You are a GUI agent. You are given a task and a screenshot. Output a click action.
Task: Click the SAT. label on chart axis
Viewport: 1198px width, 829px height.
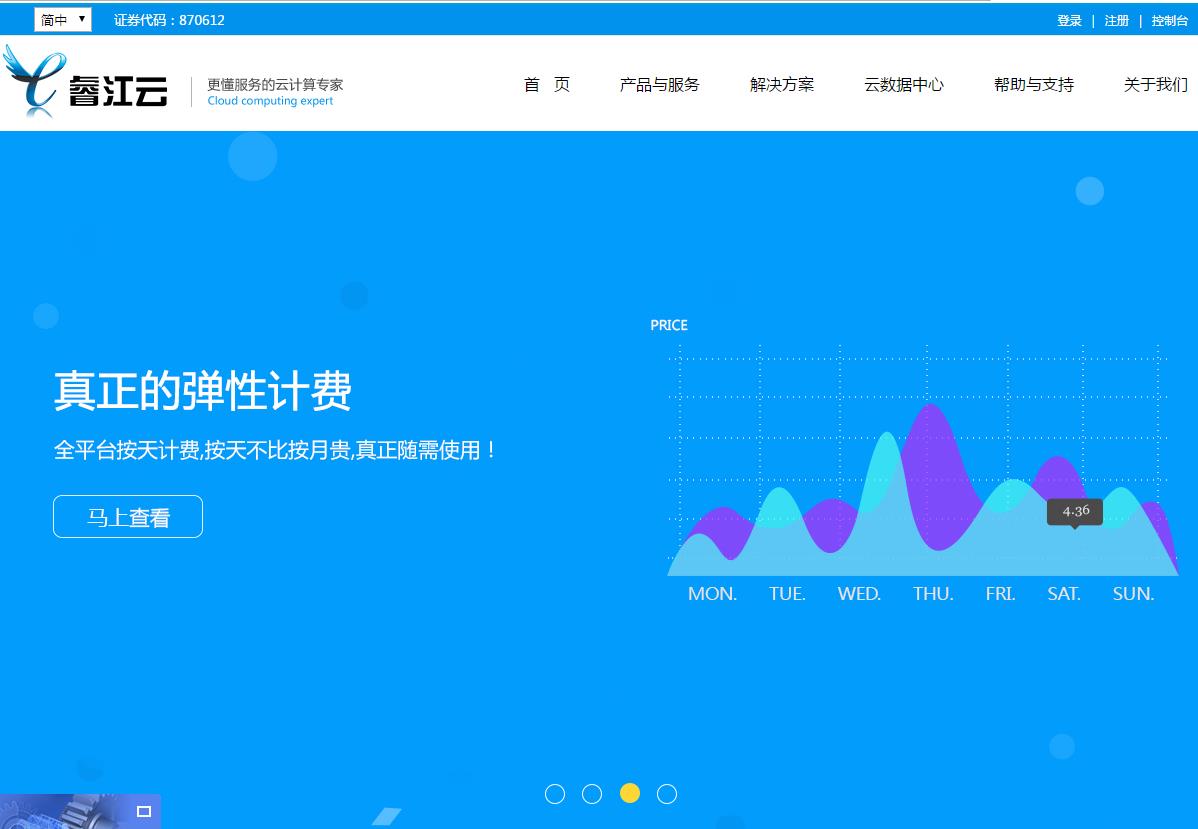coord(1064,594)
